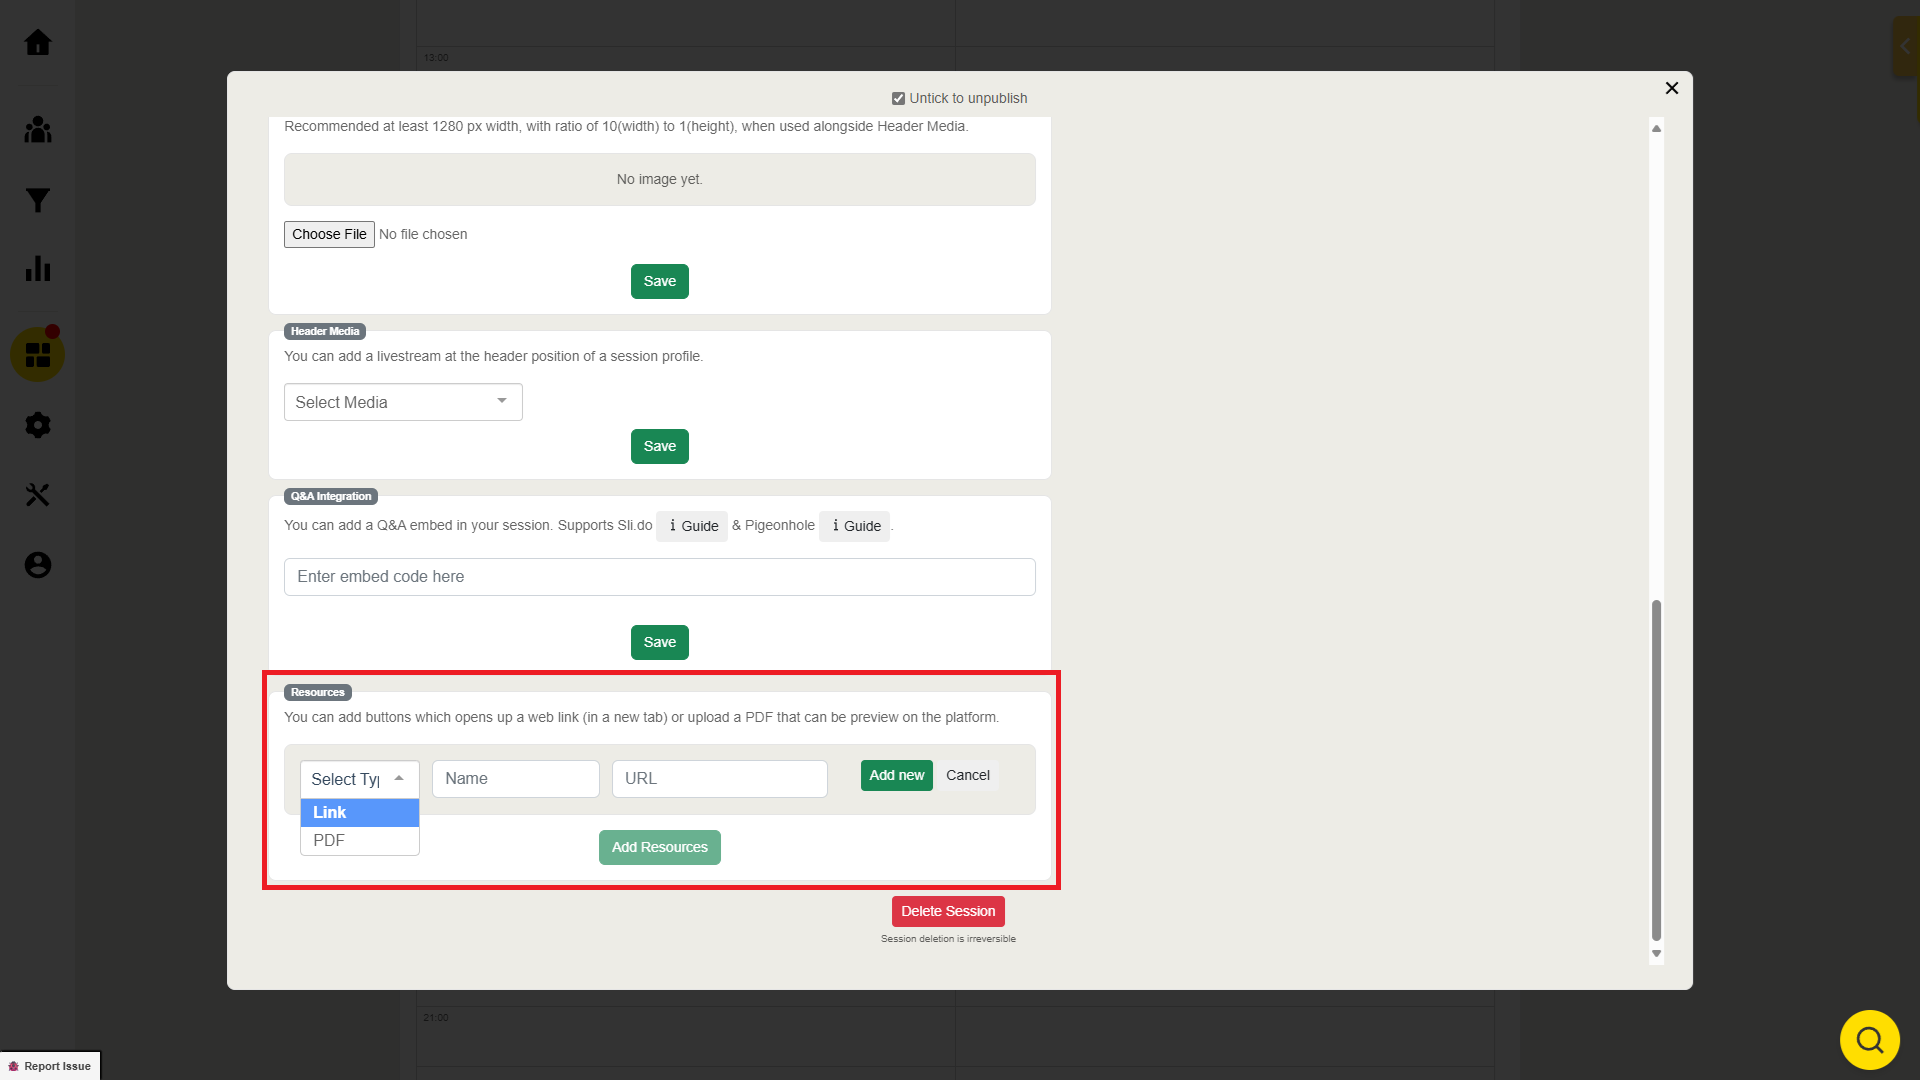1920x1080 pixels.
Task: Expand the Select Media dropdown
Action: (403, 402)
